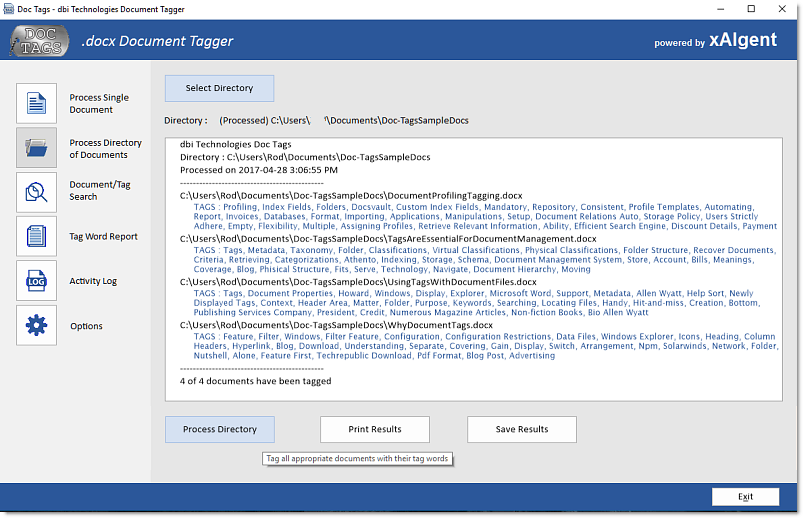803x518 pixels.
Task: Close the Doc Tags window
Action: (782, 9)
